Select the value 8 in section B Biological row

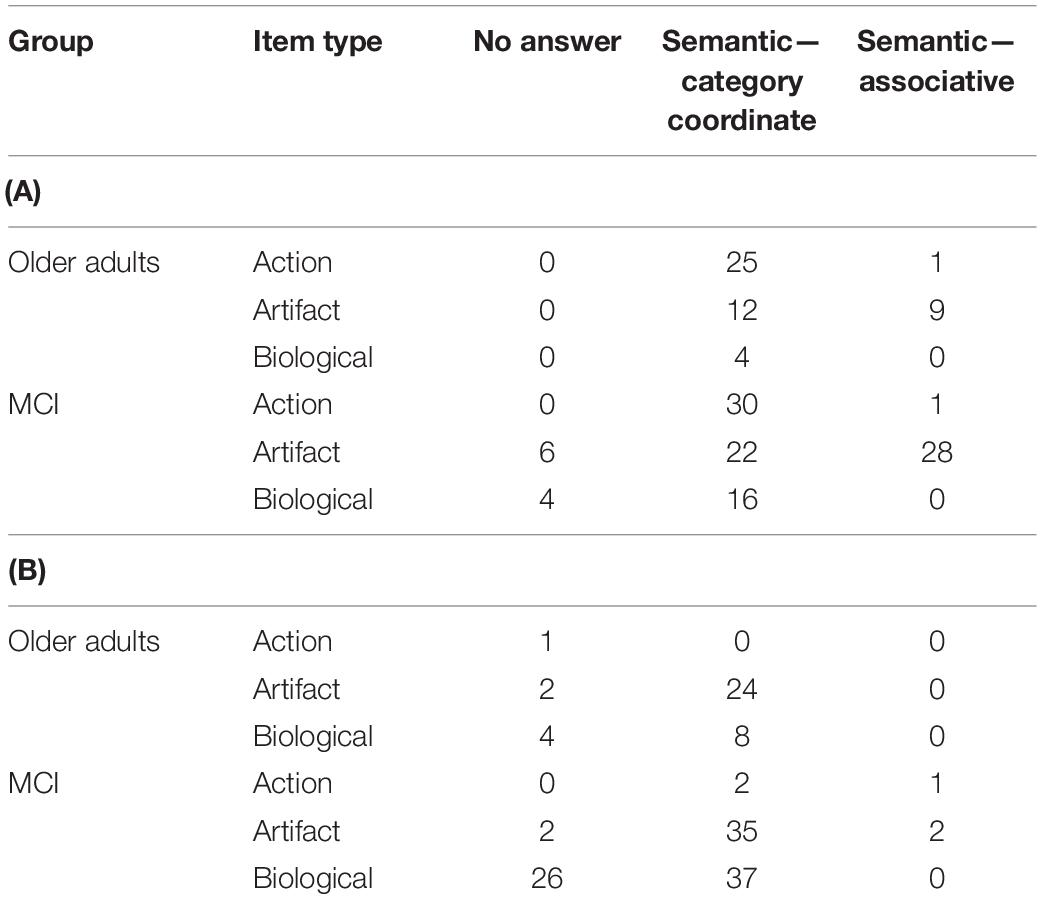click(742, 736)
